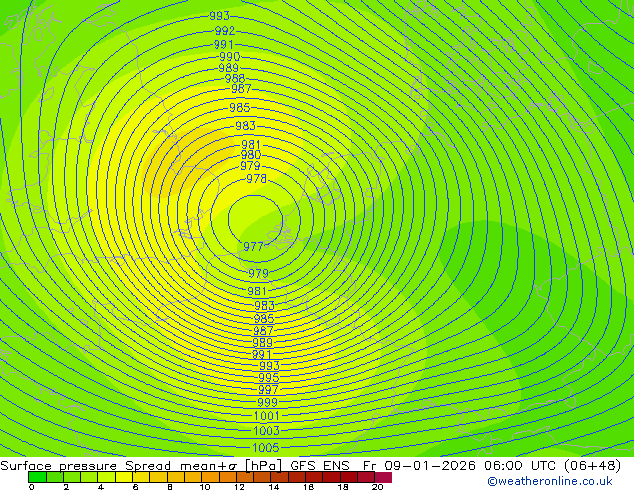634x490 pixels.
Task: Click the 990 isobar label
Action: coord(230,56)
